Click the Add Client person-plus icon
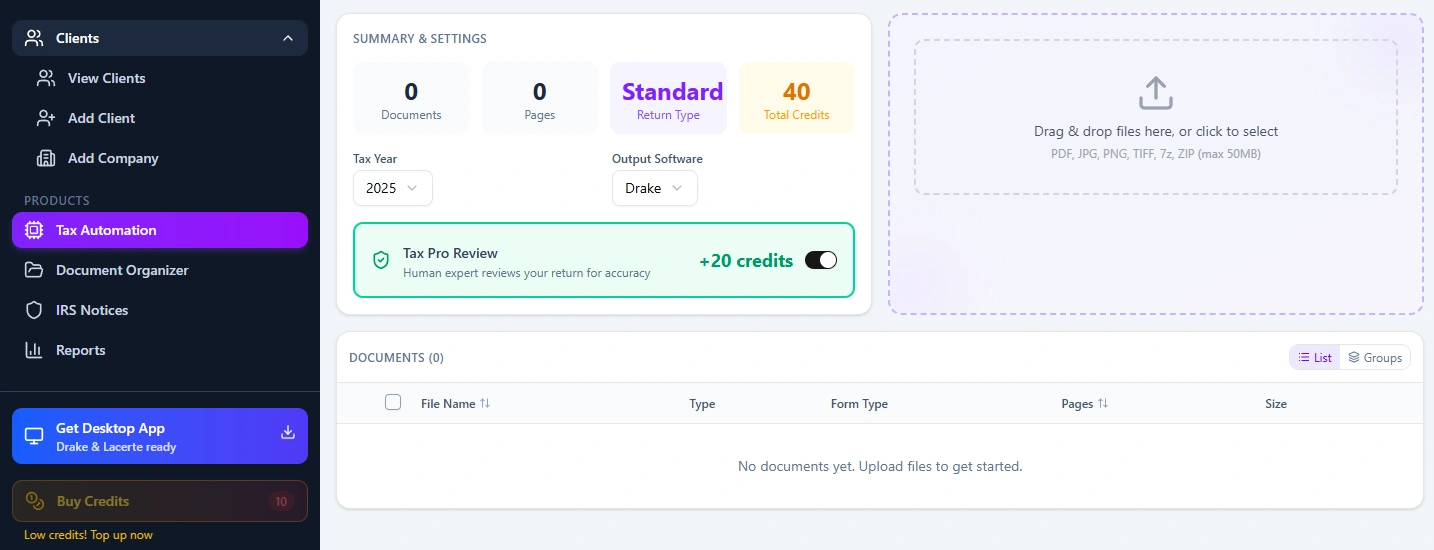Viewport: 1434px width, 550px height. [x=46, y=118]
